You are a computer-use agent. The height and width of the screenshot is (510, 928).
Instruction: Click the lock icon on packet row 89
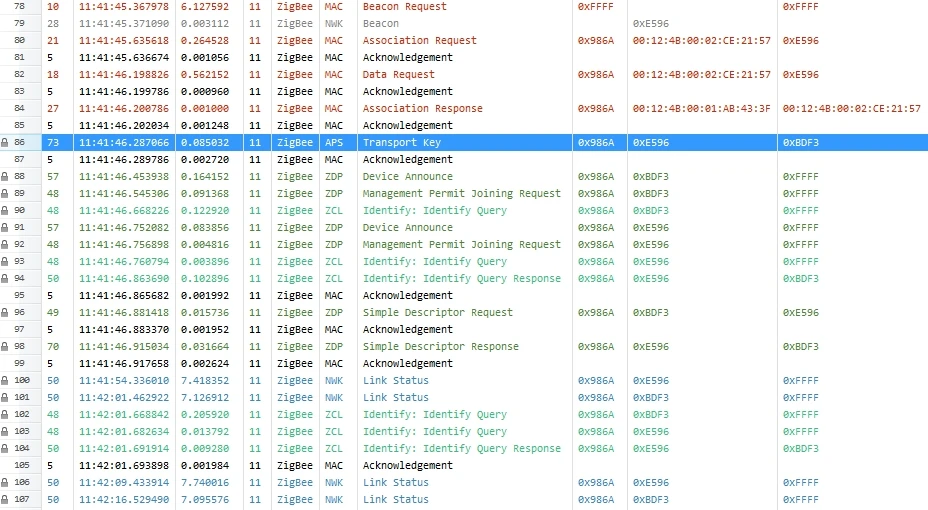(x=5, y=193)
